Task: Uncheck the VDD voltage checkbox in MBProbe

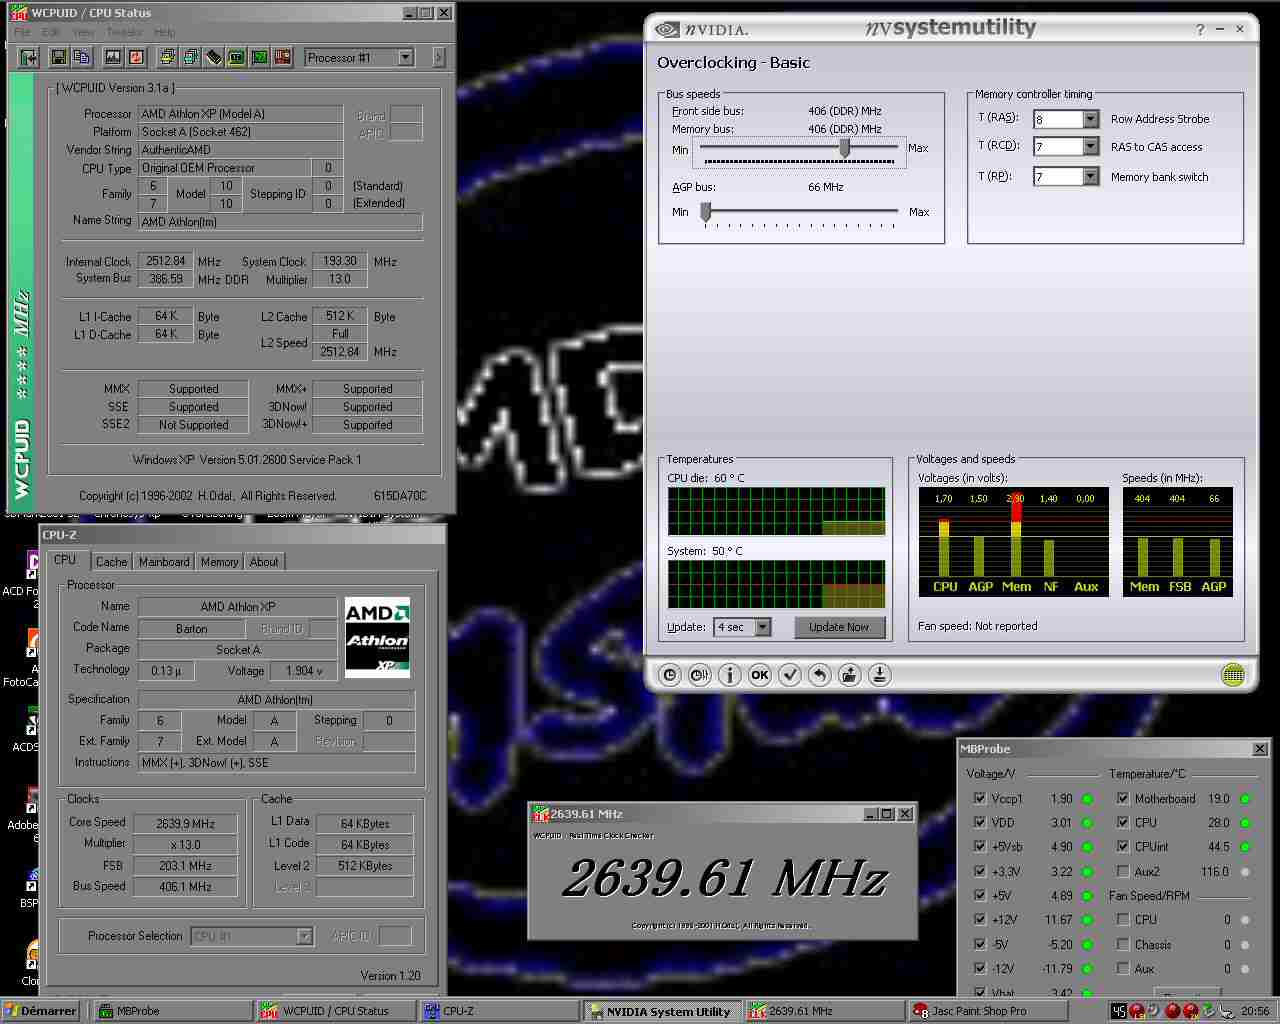Action: click(979, 822)
